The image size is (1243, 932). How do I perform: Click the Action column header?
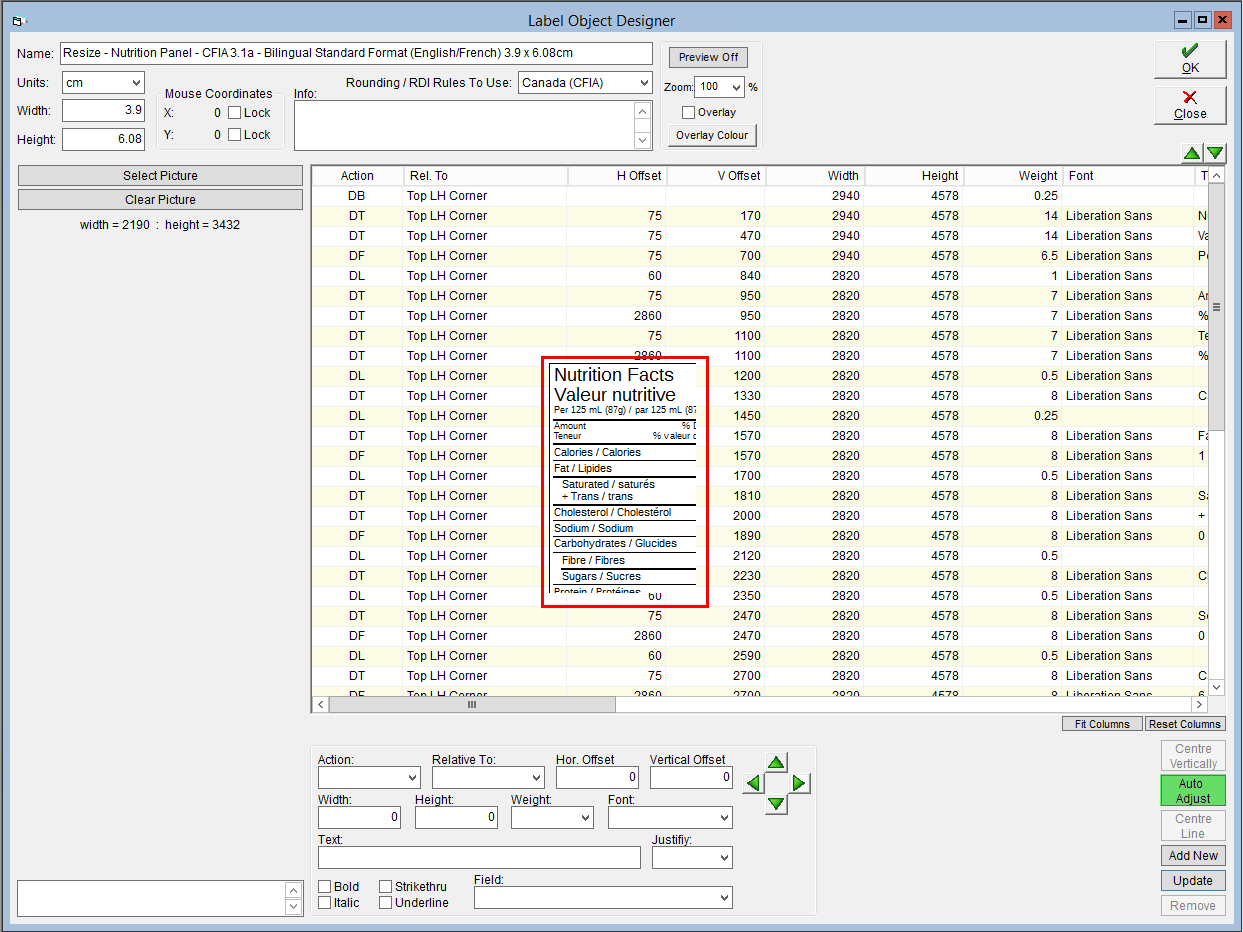pos(357,176)
